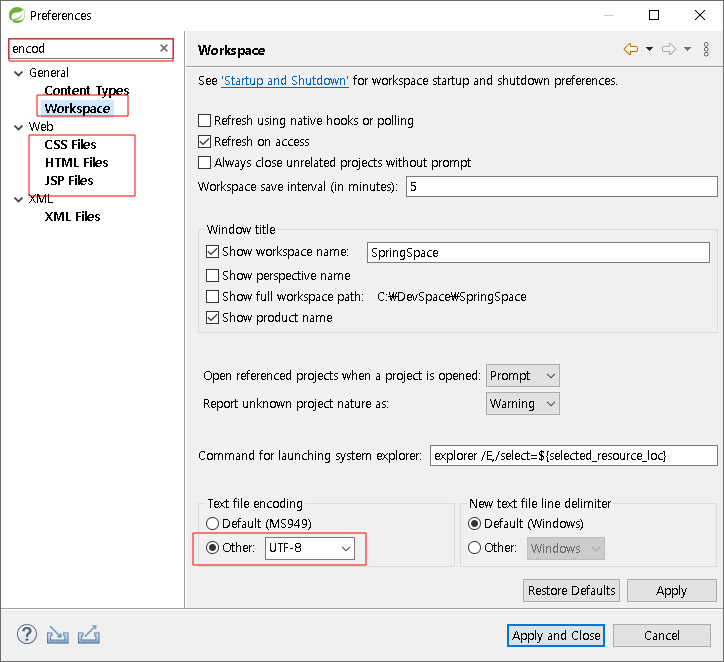724x662 pixels.
Task: Uncheck Refresh on access
Action: (205, 141)
